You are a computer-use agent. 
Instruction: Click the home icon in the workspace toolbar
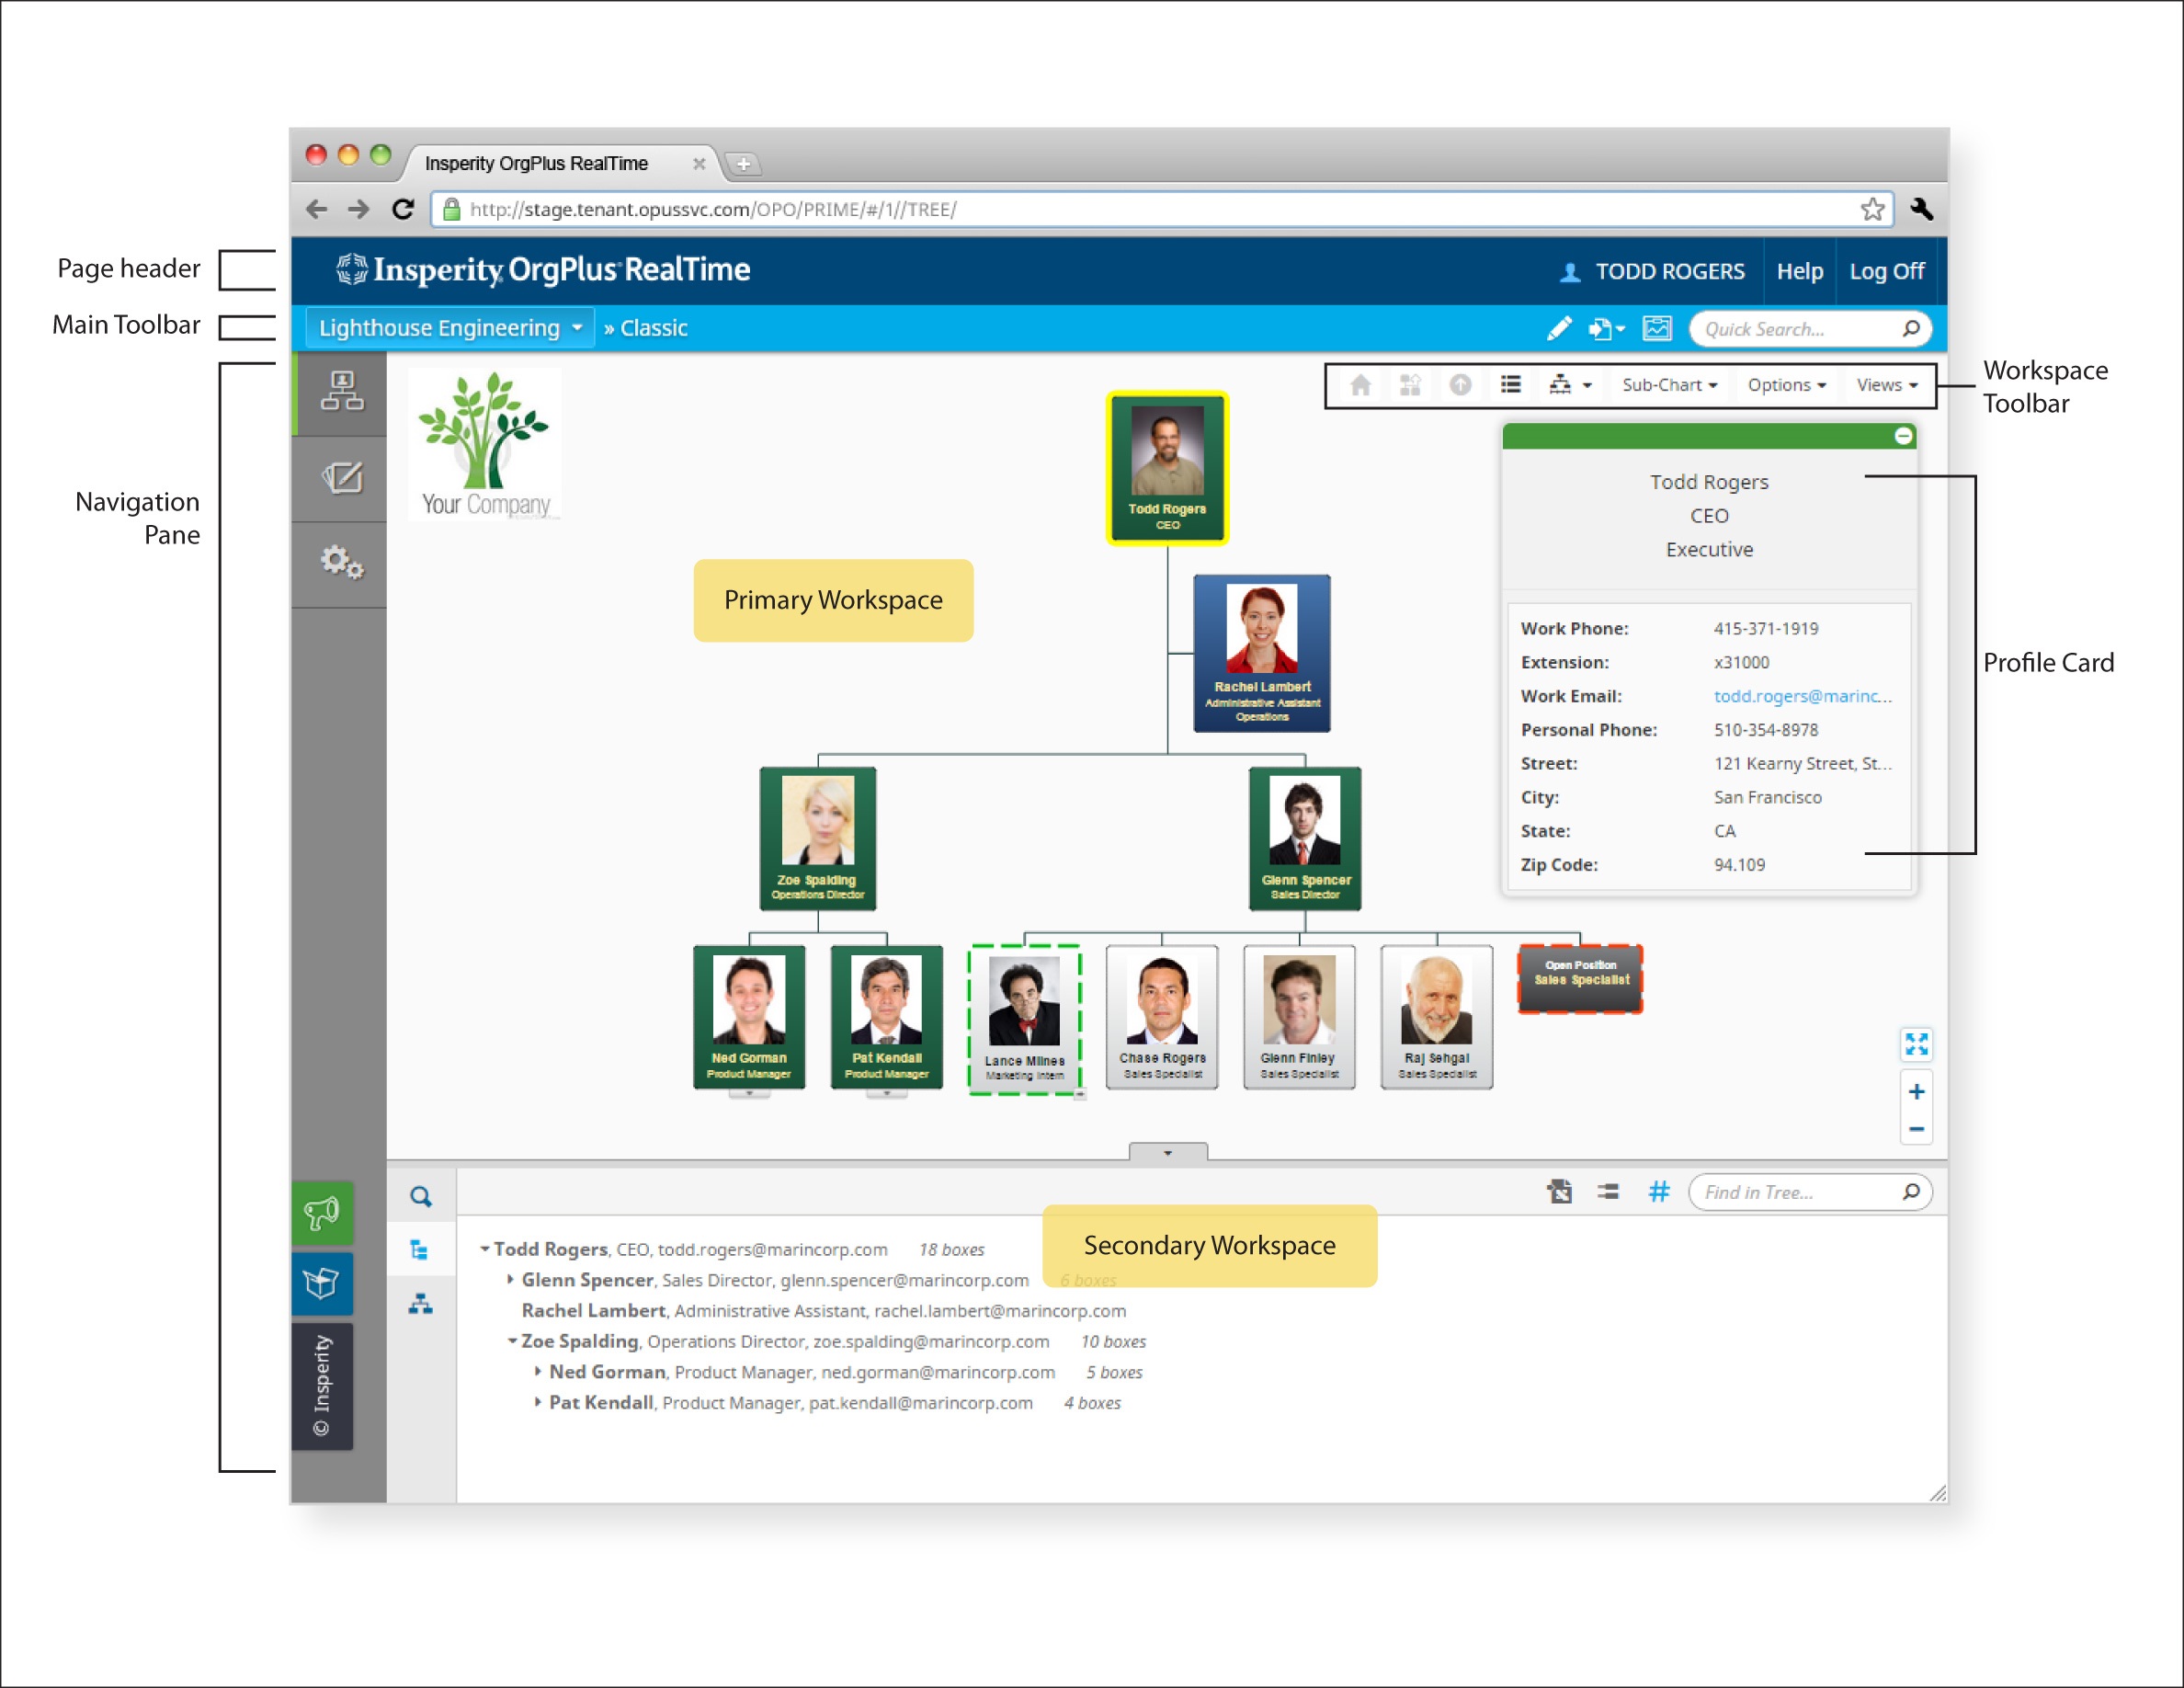(x=1360, y=386)
